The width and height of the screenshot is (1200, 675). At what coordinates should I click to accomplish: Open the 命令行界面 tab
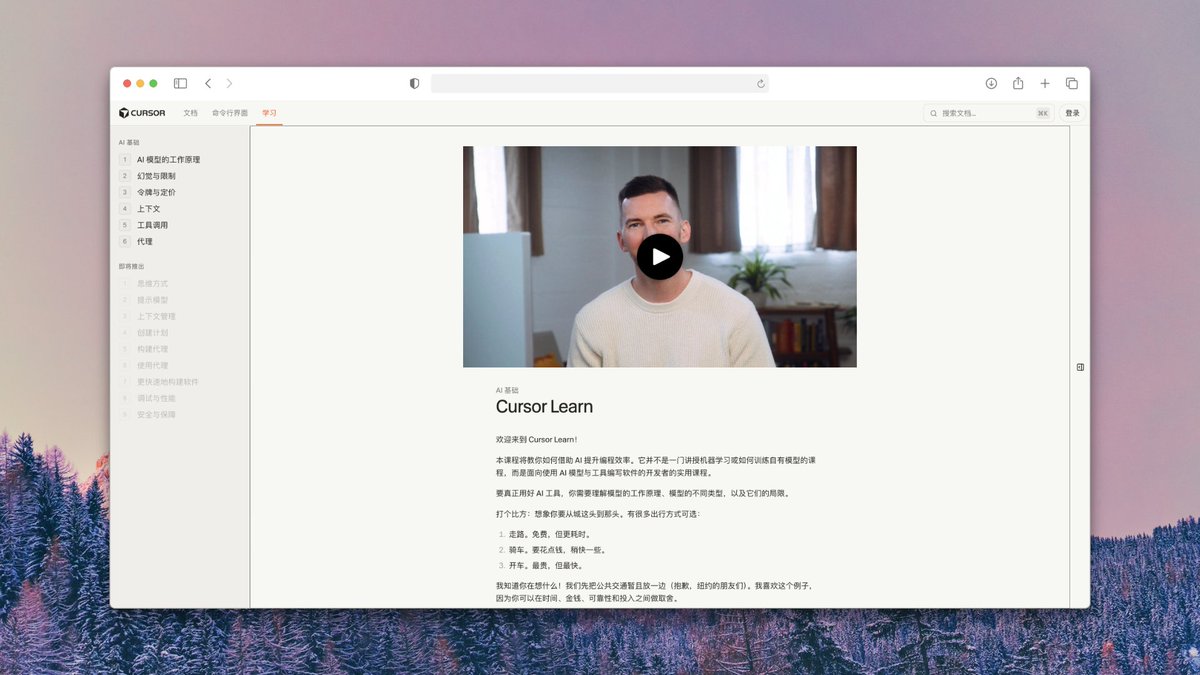coord(230,113)
